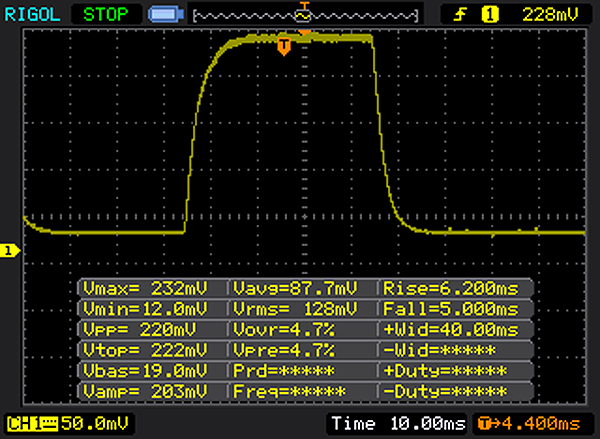Click the Vamp= 203mV measurement
The image size is (600, 439).
coord(145,392)
